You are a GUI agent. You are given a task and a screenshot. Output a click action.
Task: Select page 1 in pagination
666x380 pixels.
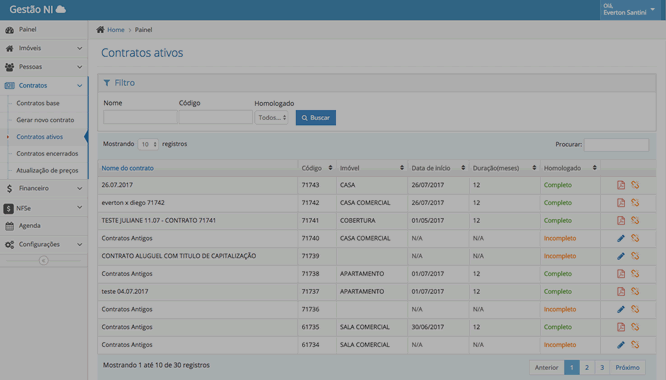coord(572,368)
